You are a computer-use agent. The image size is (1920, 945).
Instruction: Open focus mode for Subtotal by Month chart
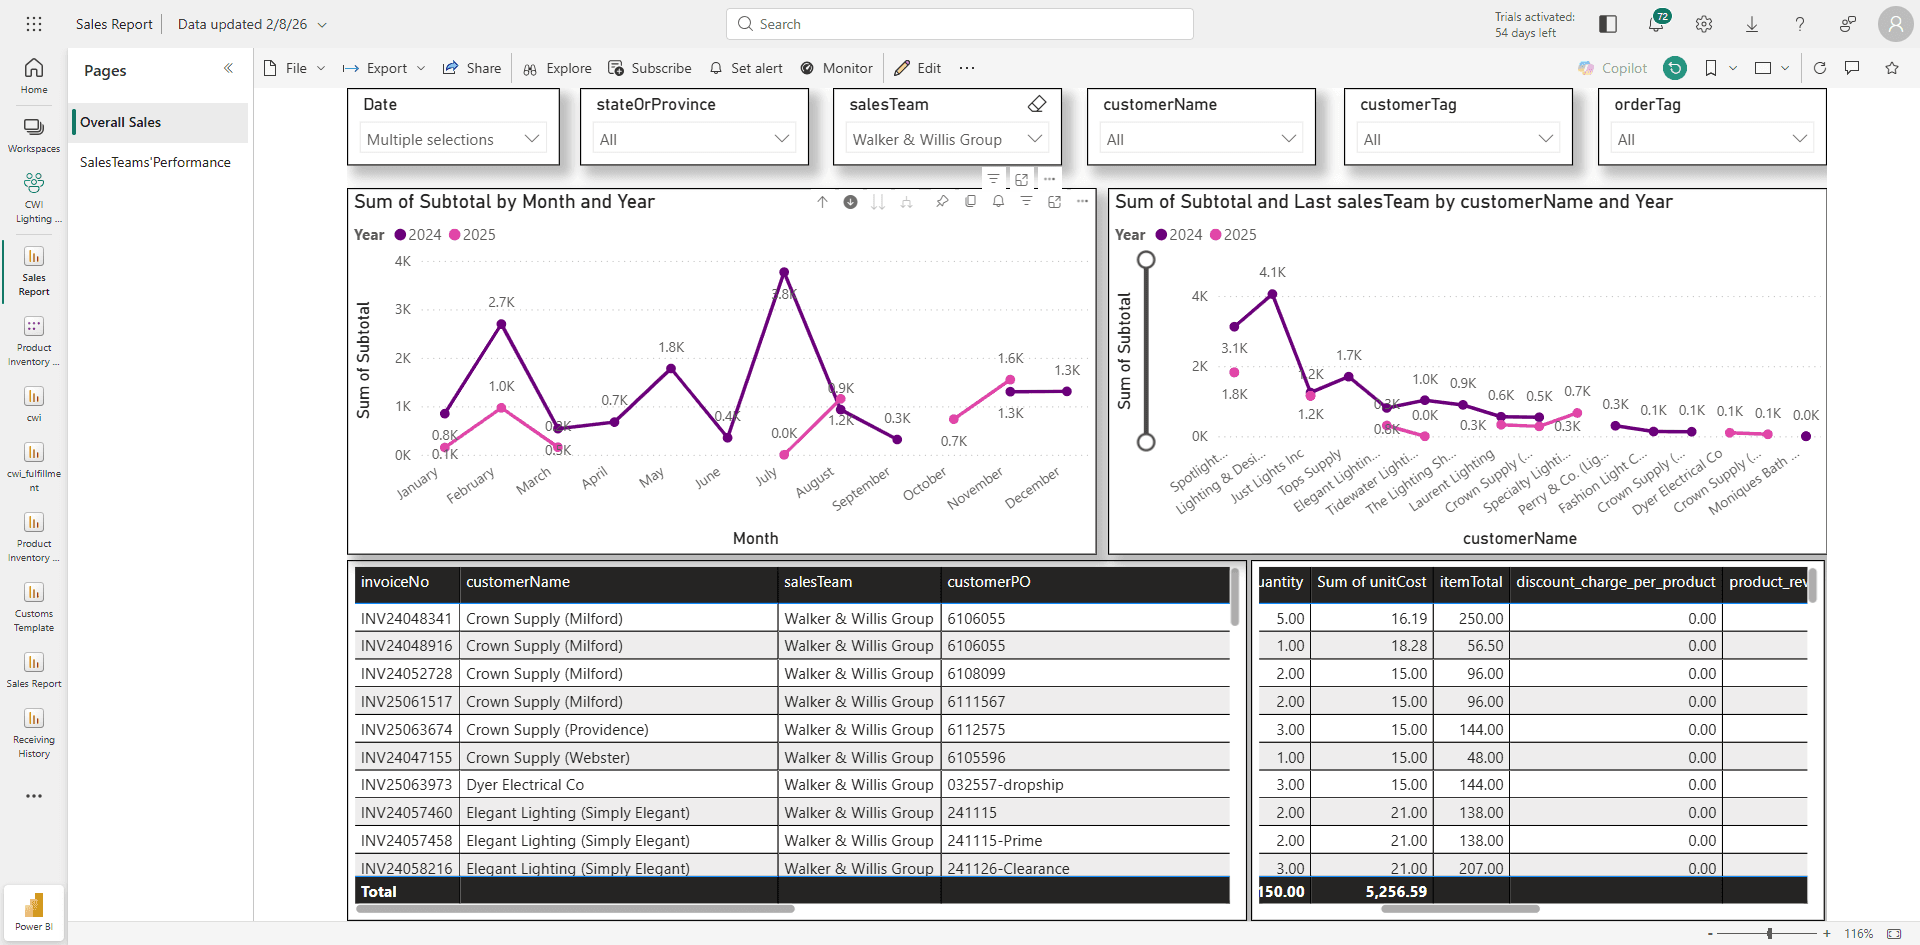(x=1054, y=202)
